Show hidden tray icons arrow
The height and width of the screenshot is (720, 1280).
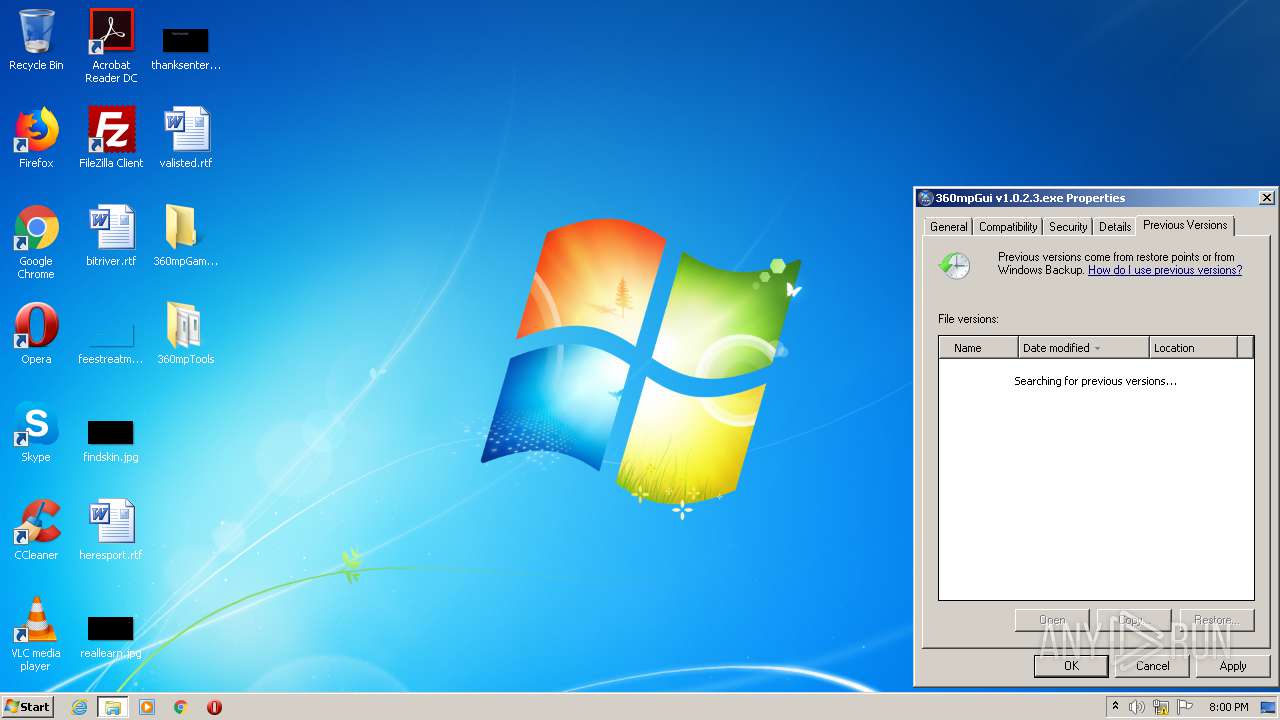tap(1115, 707)
